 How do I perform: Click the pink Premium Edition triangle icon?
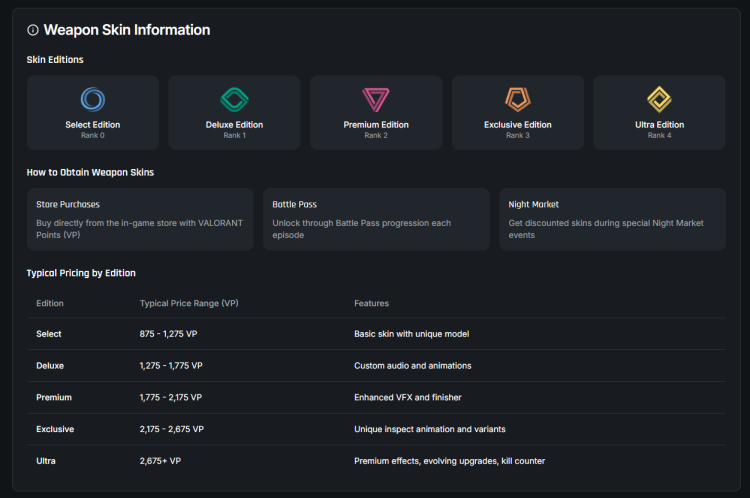tap(376, 99)
